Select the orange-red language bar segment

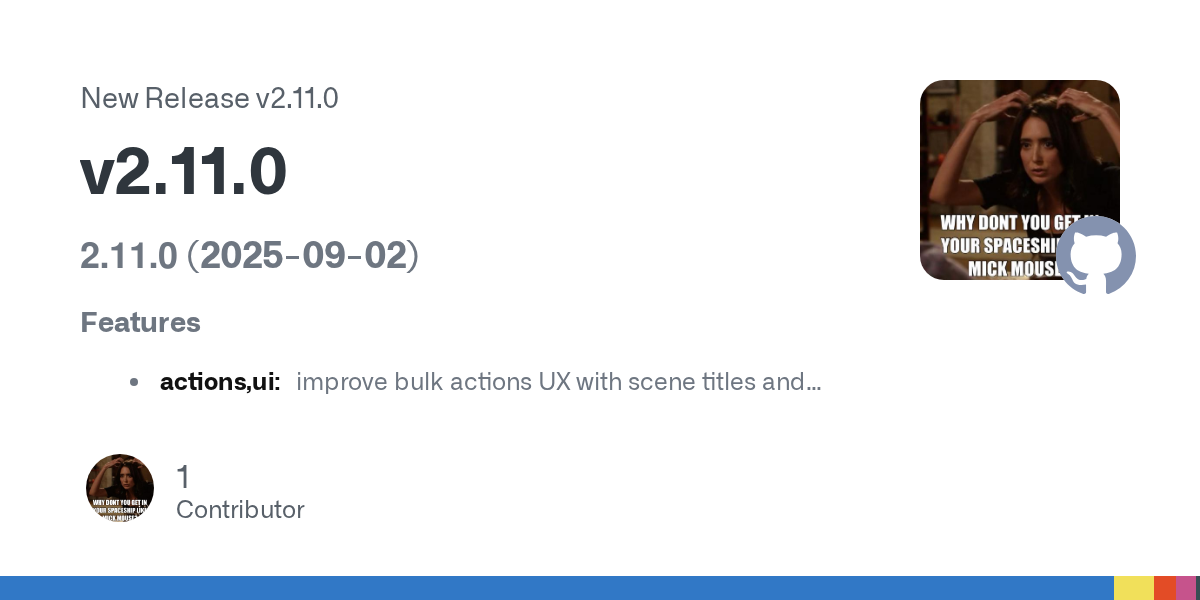[1165, 588]
